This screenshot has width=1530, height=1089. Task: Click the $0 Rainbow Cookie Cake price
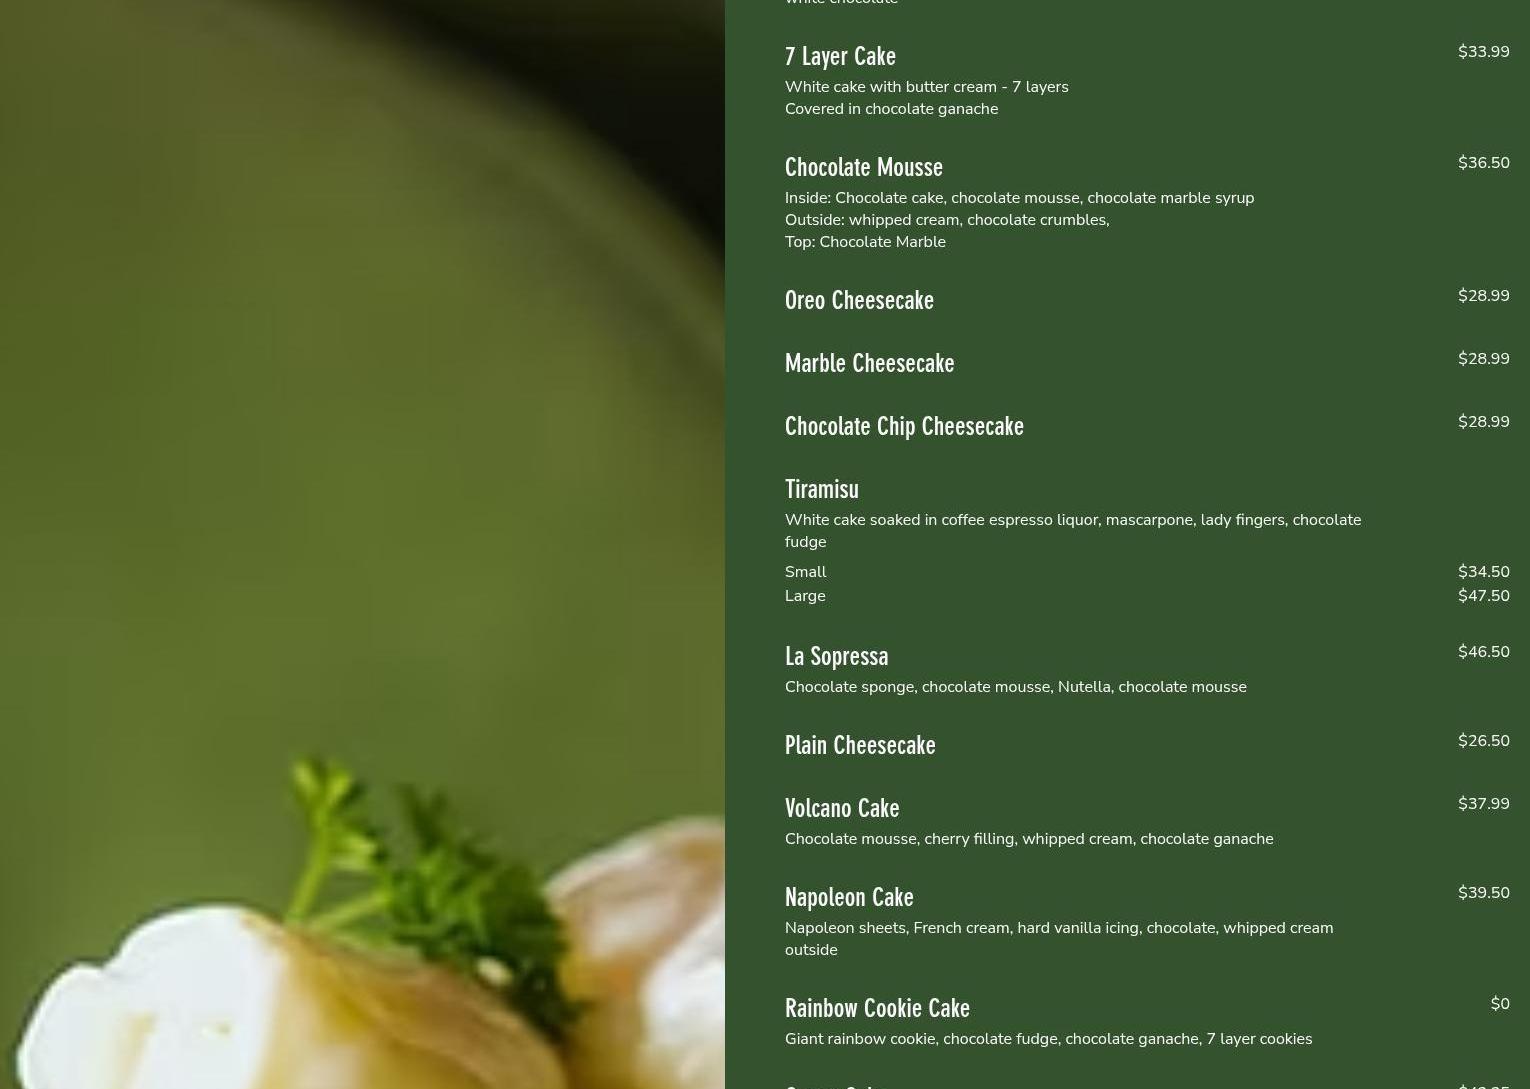click(1499, 1004)
